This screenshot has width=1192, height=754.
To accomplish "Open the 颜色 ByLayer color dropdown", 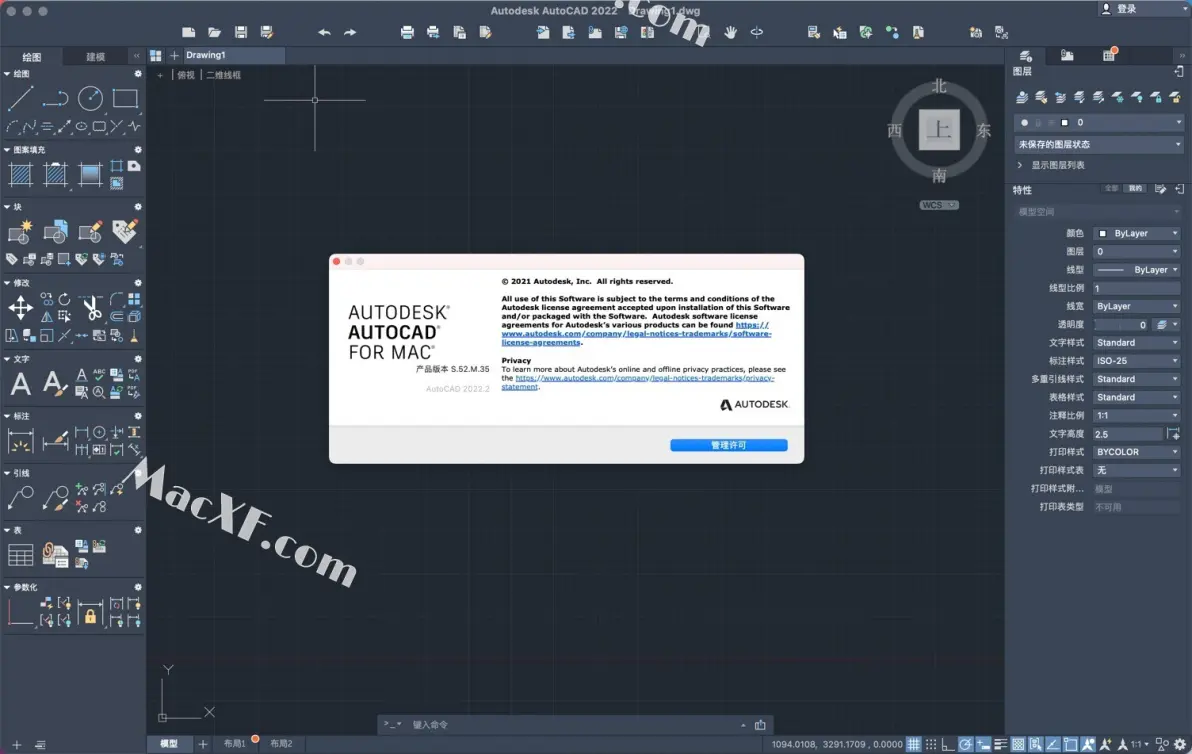I will click(x=1137, y=233).
